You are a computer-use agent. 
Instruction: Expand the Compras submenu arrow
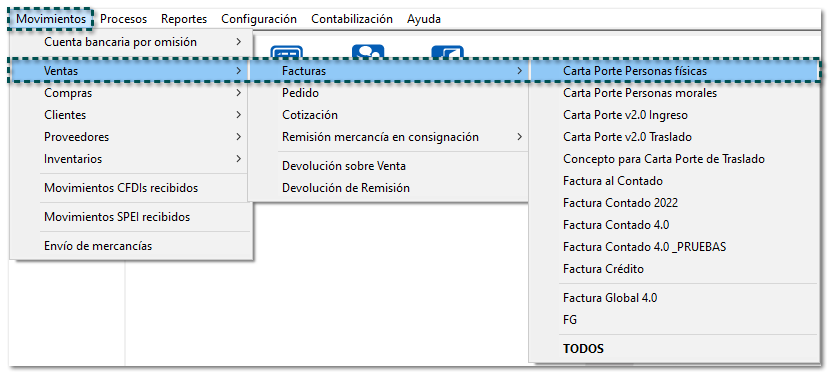239,93
